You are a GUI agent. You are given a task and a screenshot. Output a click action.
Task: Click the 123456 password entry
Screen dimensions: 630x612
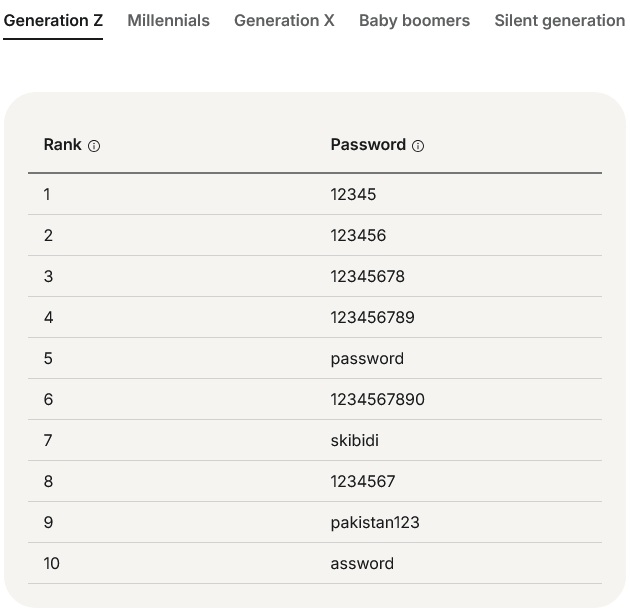(x=358, y=235)
